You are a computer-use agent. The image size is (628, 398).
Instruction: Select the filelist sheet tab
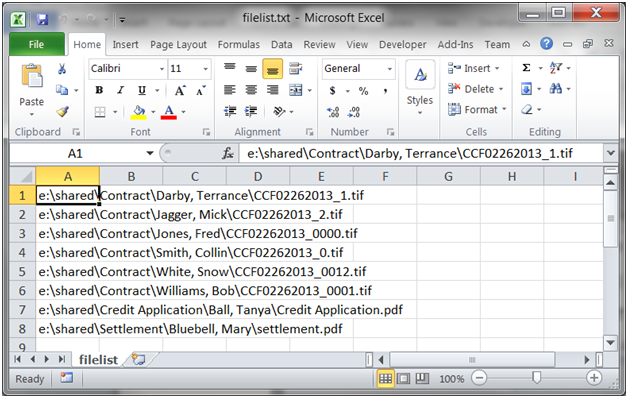(99, 360)
